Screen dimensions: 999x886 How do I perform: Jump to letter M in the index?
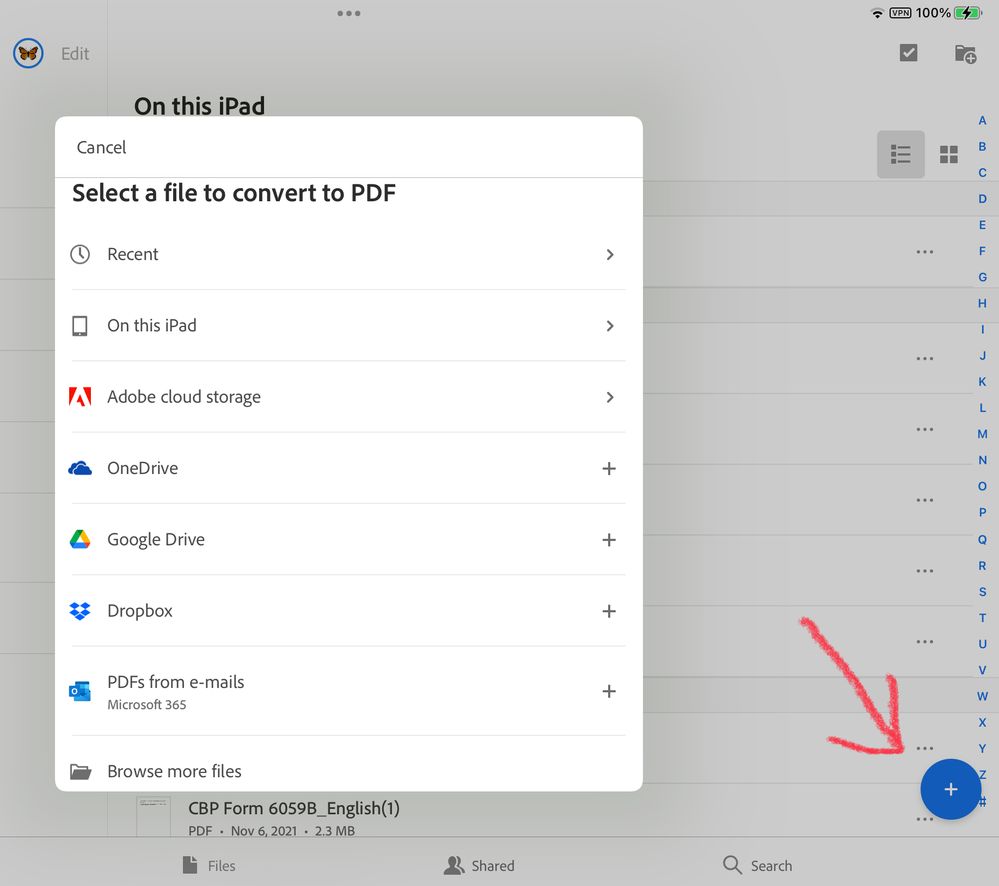pyautogui.click(x=982, y=434)
